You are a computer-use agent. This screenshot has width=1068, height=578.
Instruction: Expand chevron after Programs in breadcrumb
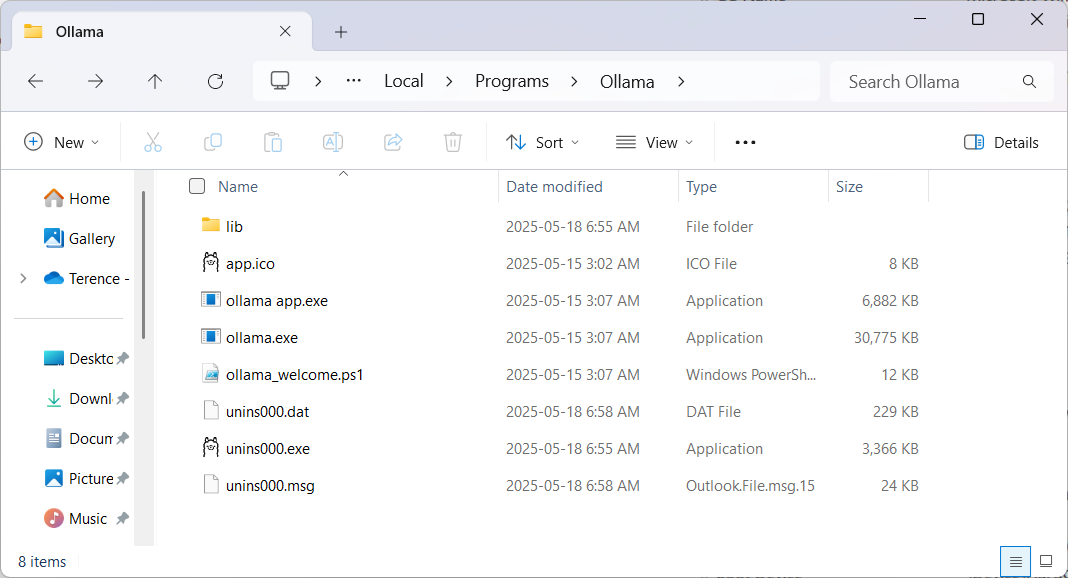click(x=574, y=82)
